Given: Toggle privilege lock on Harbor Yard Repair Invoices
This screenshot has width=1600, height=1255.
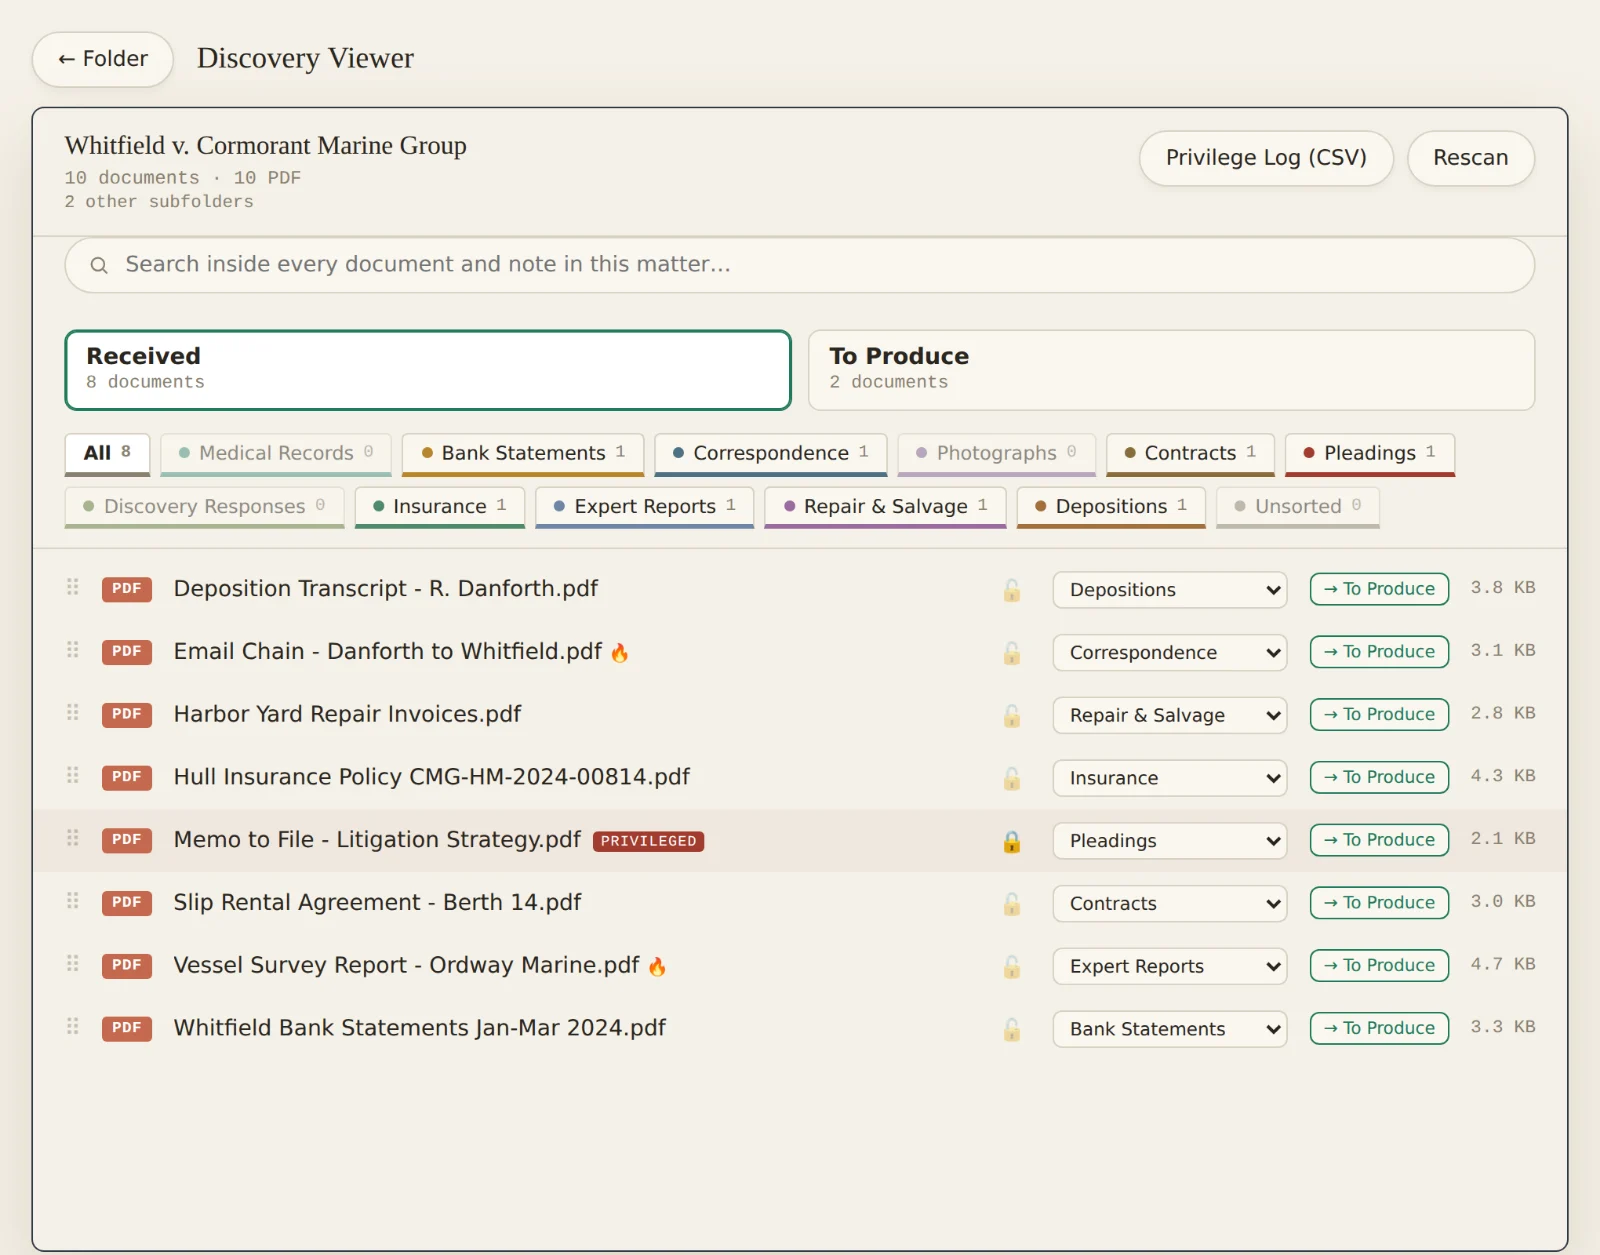Looking at the screenshot, I should click(x=1012, y=716).
